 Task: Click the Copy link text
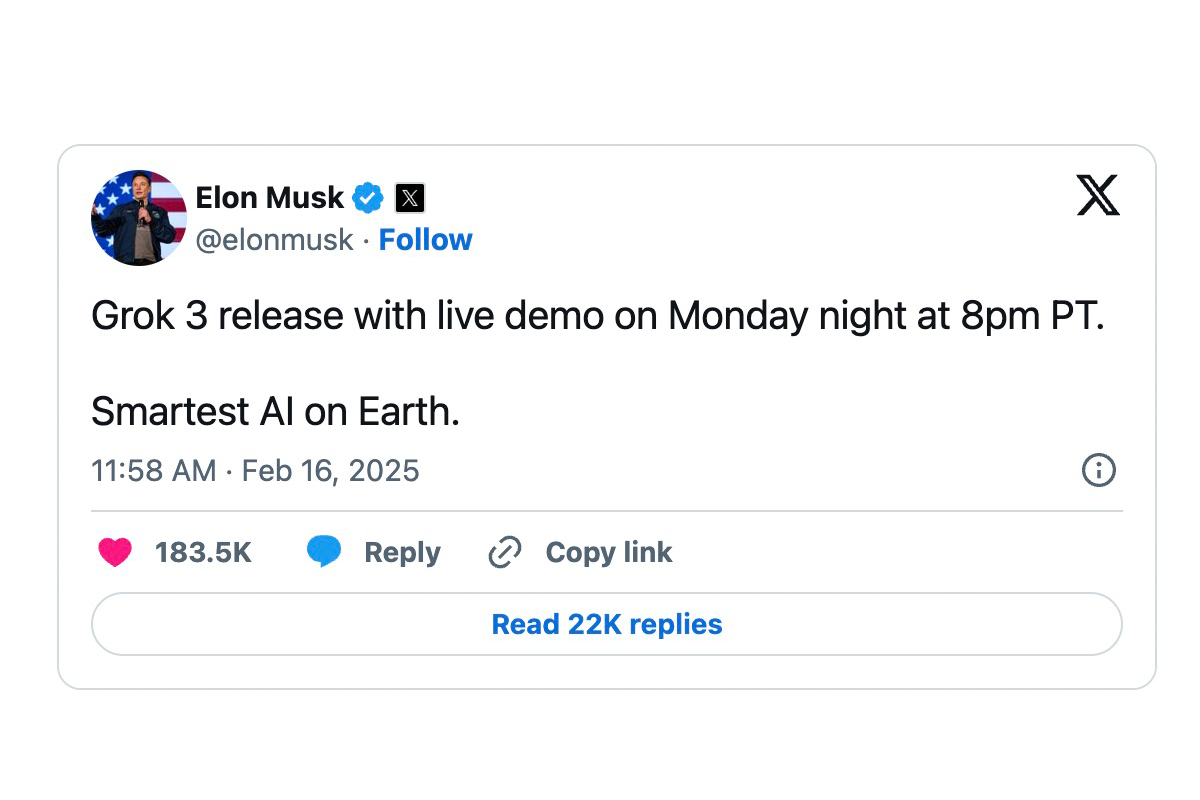[608, 552]
